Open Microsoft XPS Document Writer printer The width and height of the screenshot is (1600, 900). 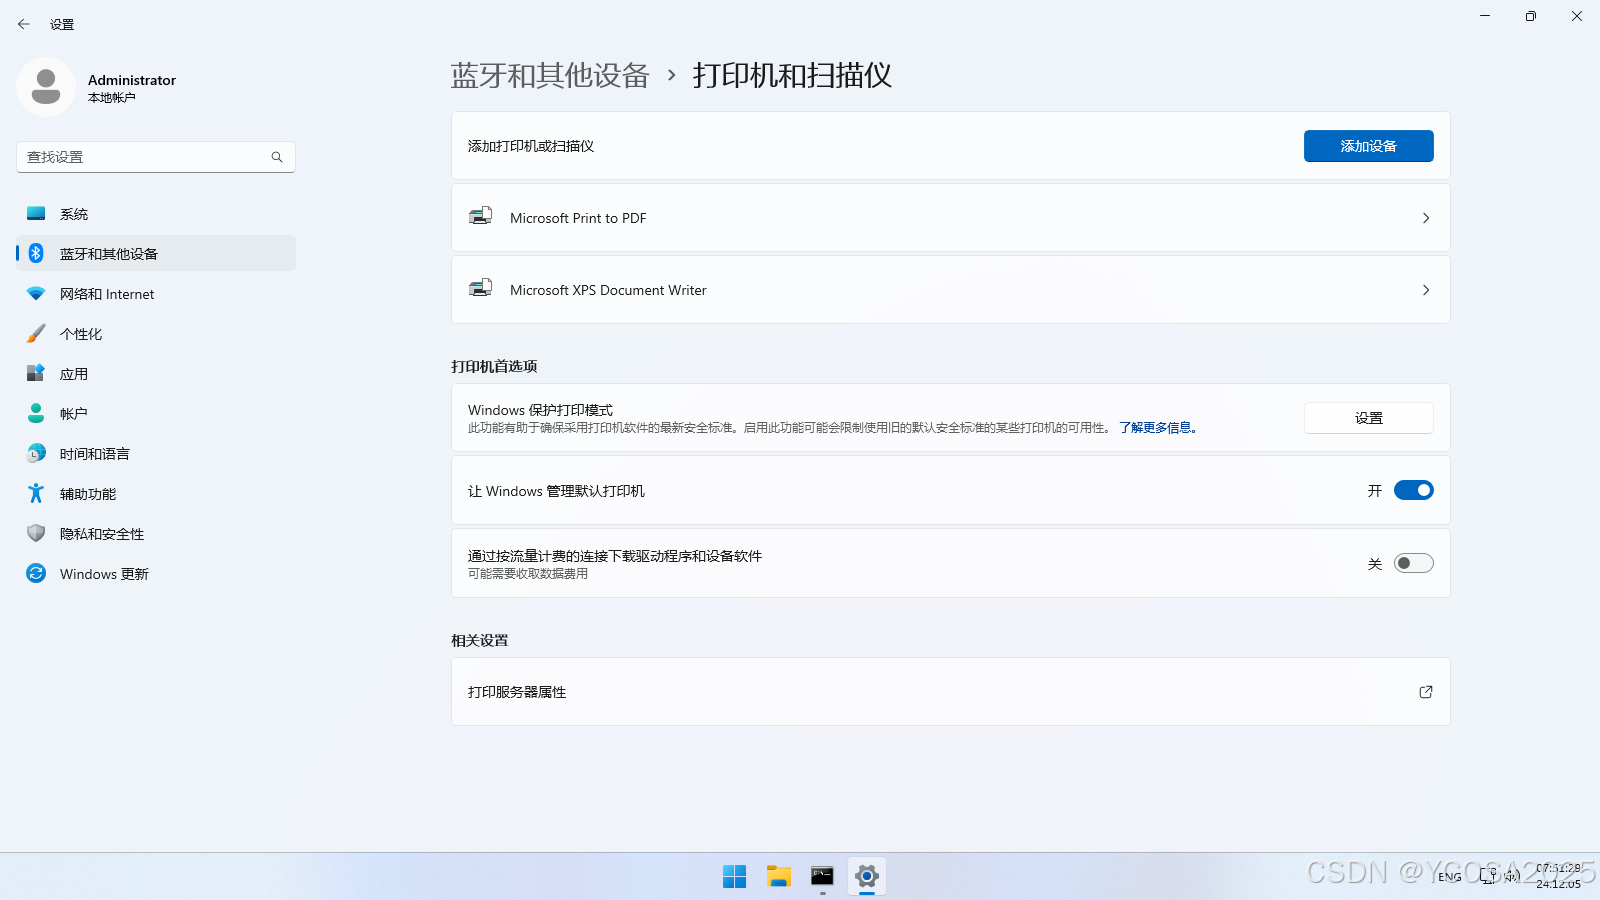pos(950,290)
